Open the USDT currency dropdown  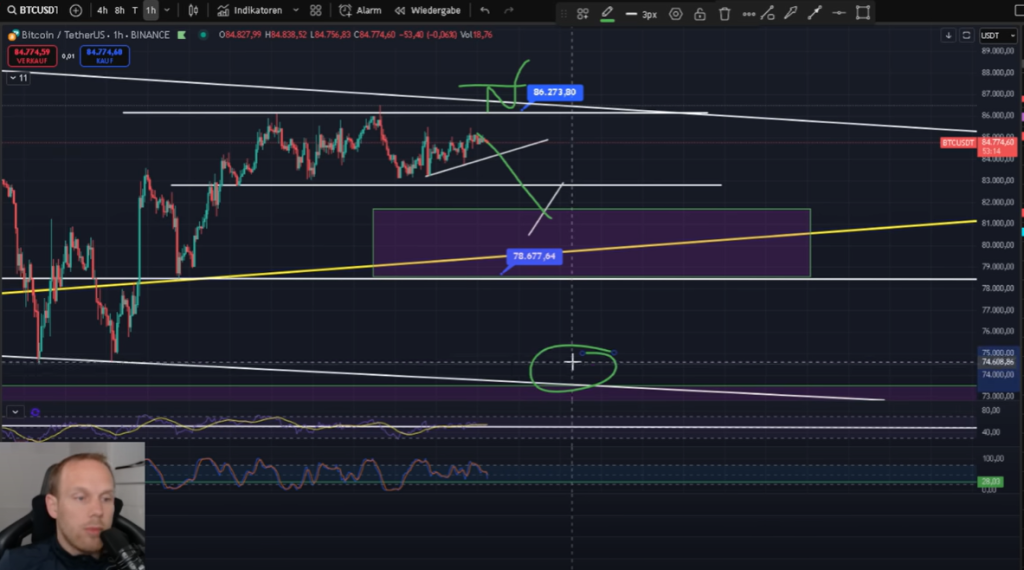coord(998,35)
